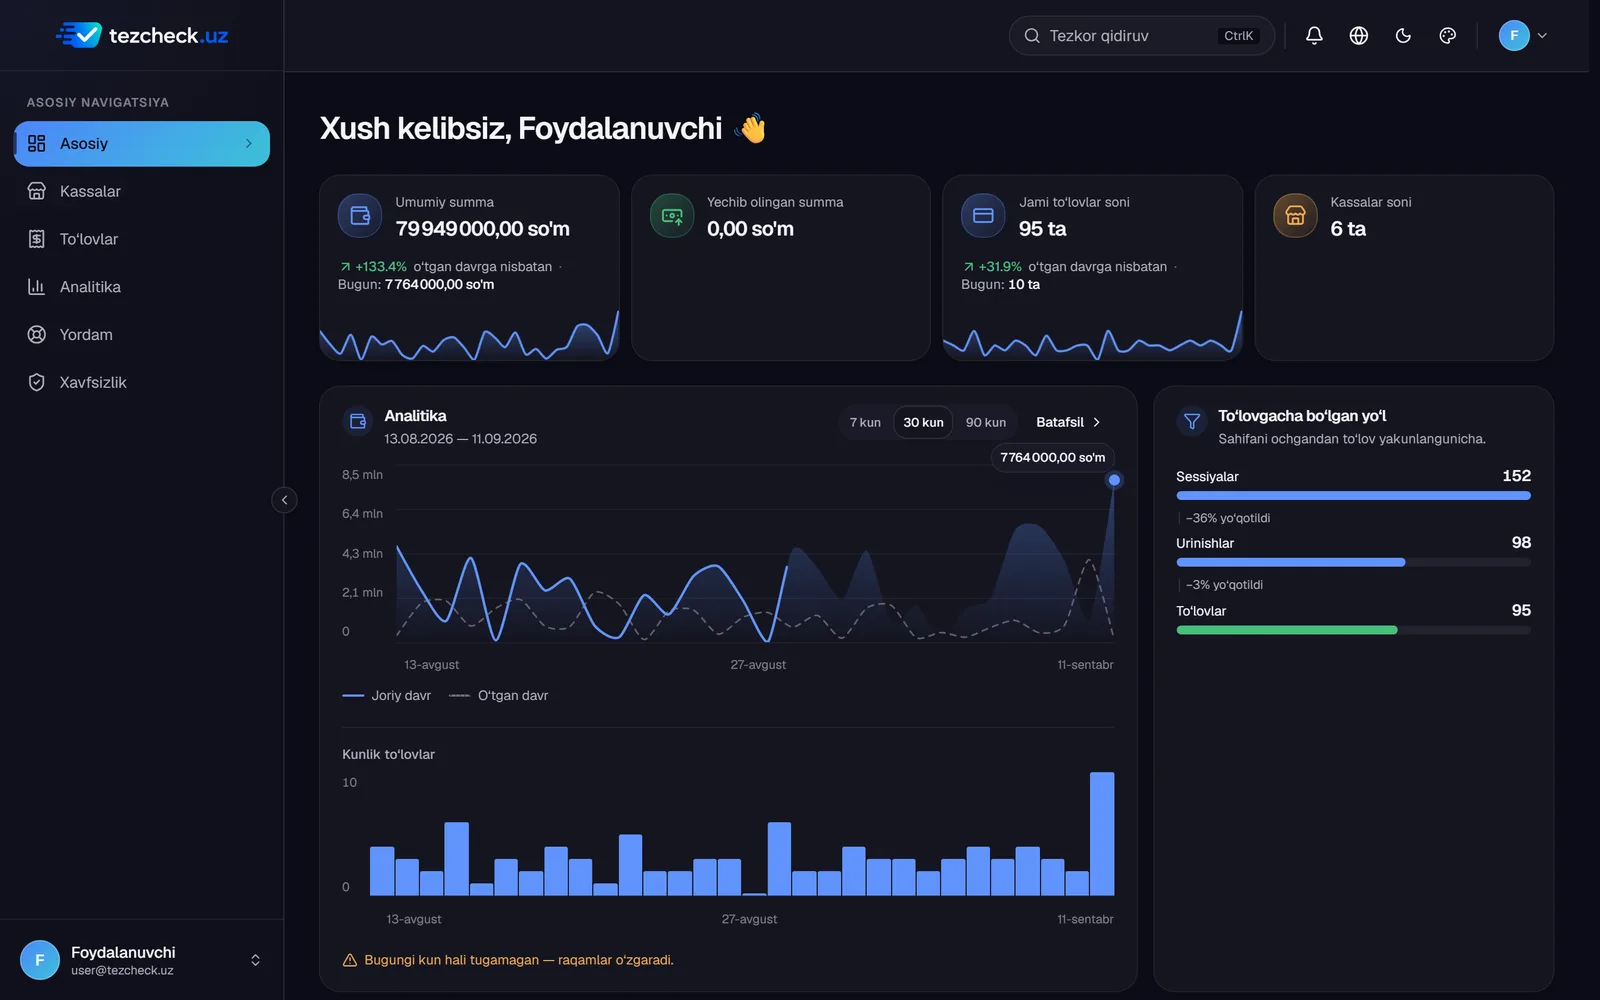The width and height of the screenshot is (1600, 1000).
Task: Open To'lovlar in the sidebar
Action: (x=142, y=239)
